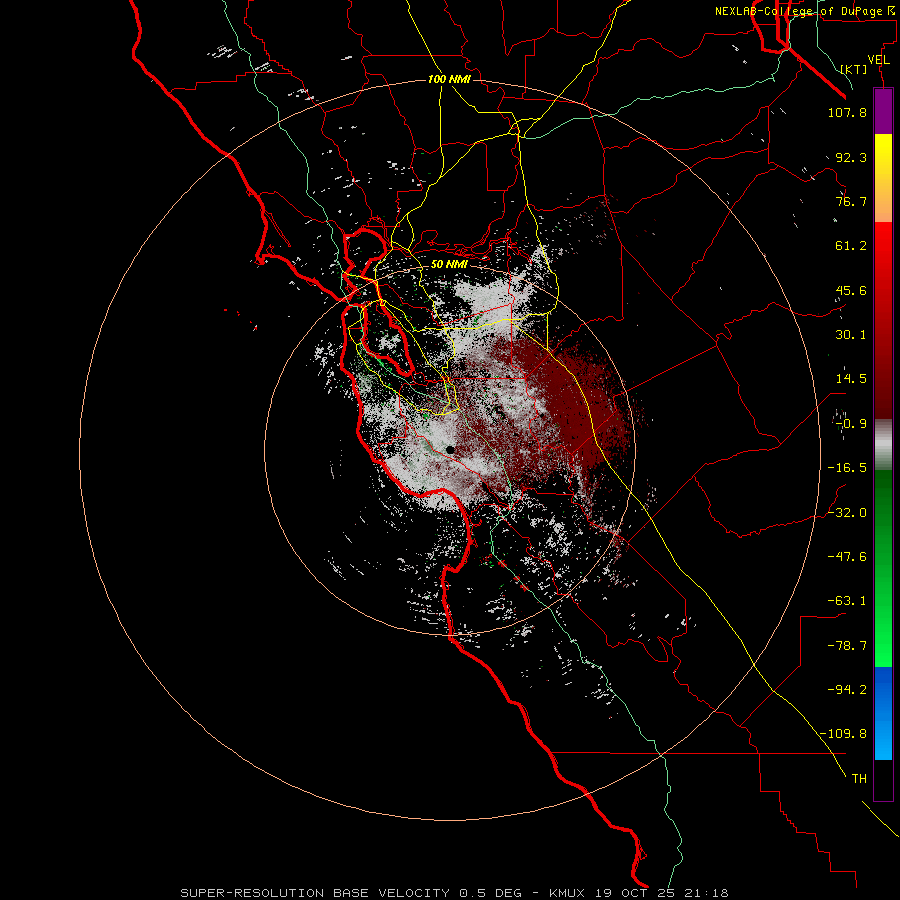Click the -94.2 velocity scale value

point(847,689)
